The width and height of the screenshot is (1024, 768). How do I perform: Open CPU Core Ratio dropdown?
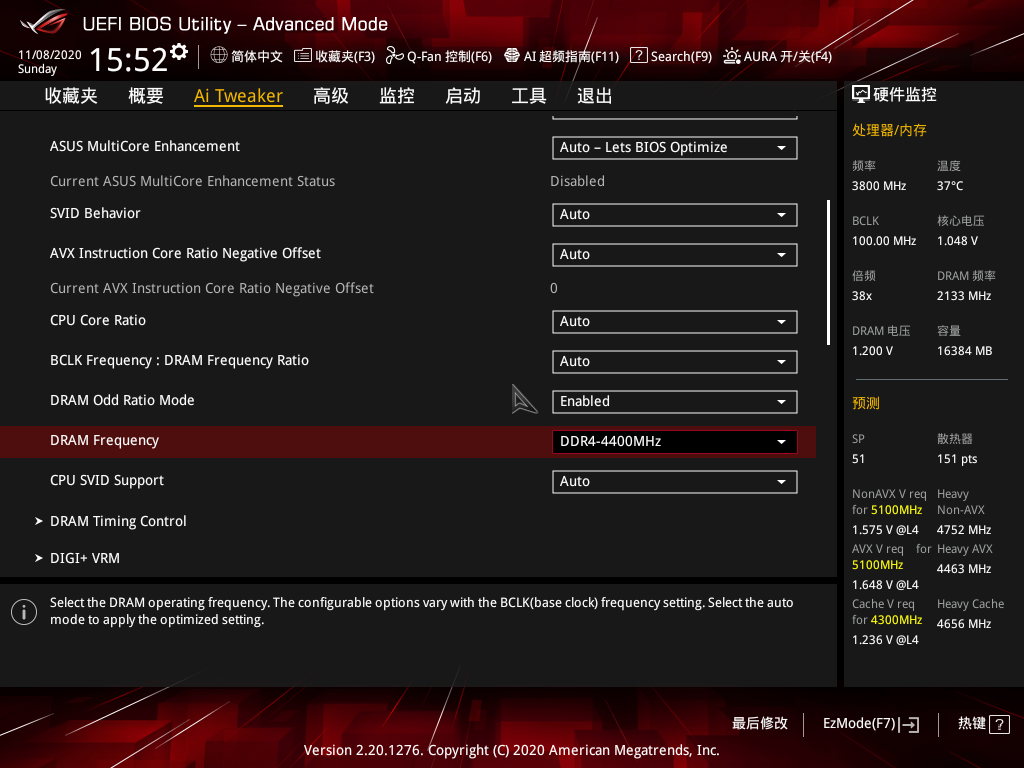click(x=675, y=322)
